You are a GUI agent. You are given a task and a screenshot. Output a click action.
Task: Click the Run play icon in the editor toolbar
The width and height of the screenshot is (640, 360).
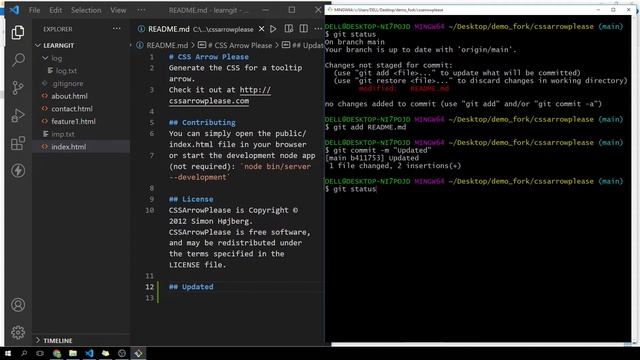pos(273,29)
